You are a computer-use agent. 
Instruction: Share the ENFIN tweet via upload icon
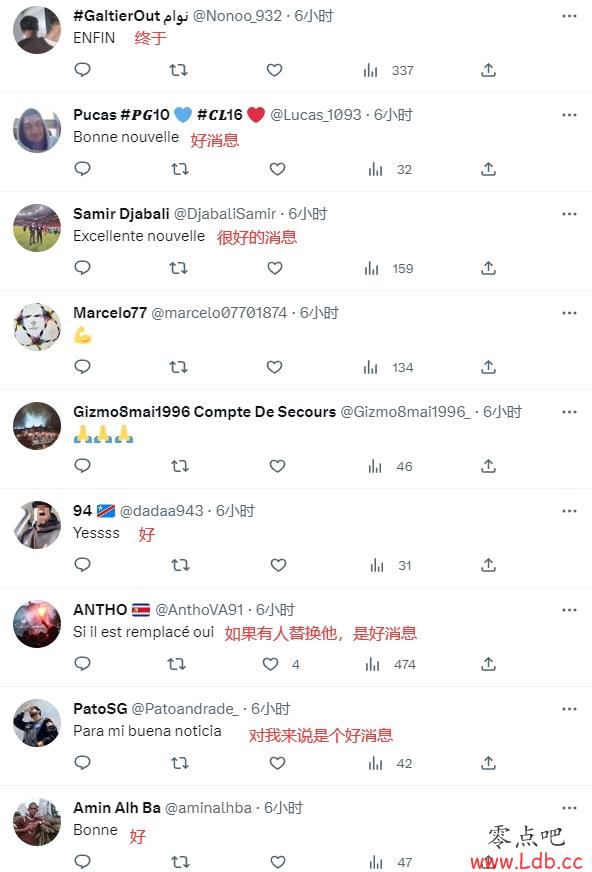coord(488,70)
